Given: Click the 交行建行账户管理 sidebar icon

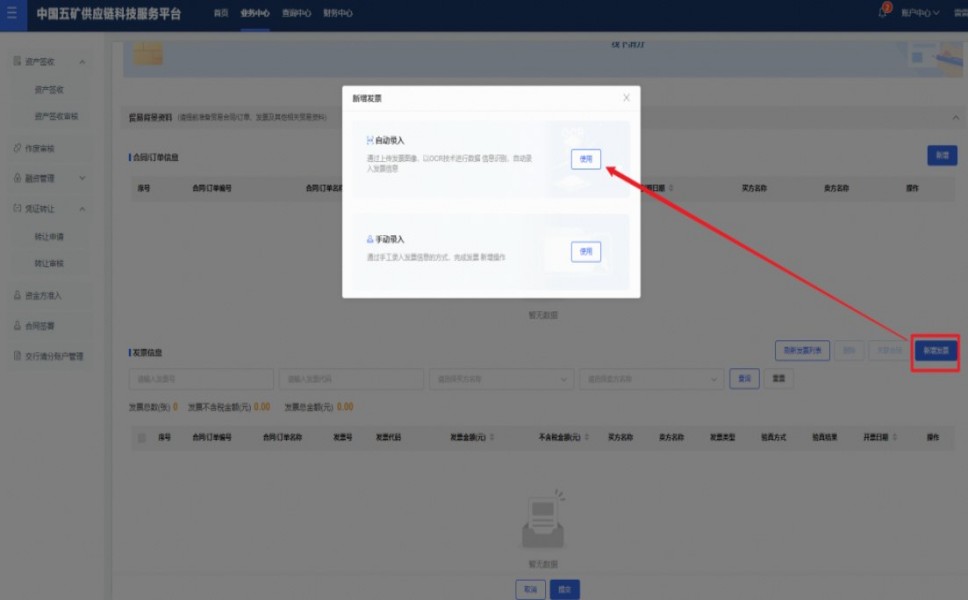Looking at the screenshot, I should pos(17,356).
